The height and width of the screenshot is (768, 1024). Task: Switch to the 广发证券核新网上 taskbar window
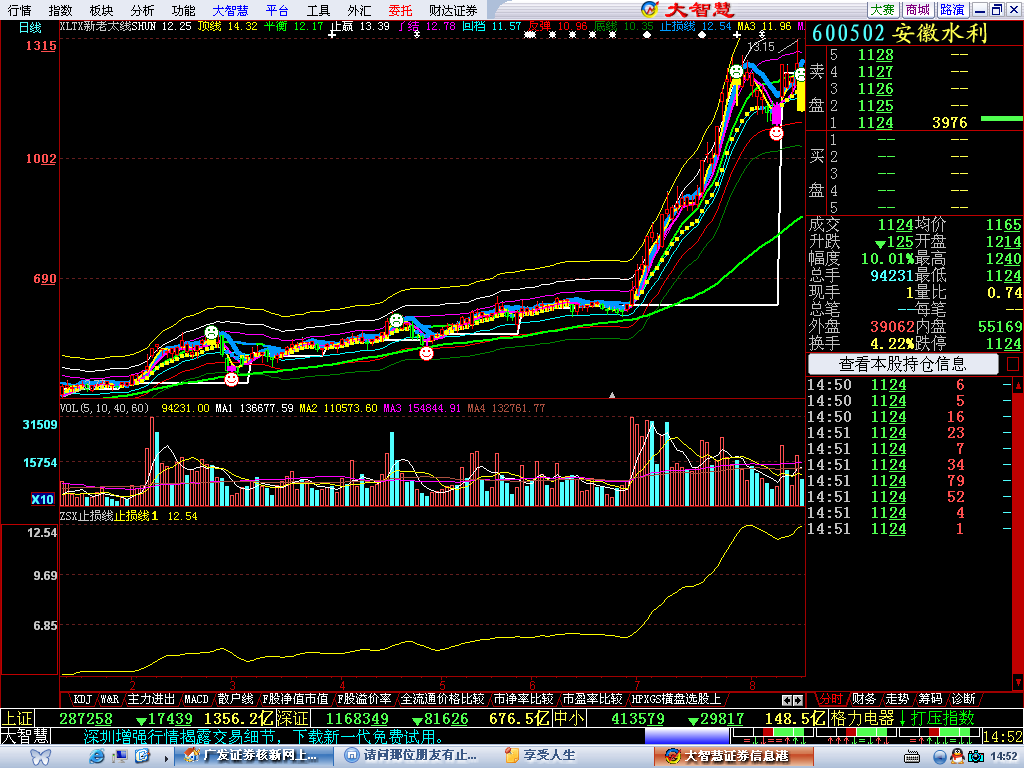[x=253, y=756]
